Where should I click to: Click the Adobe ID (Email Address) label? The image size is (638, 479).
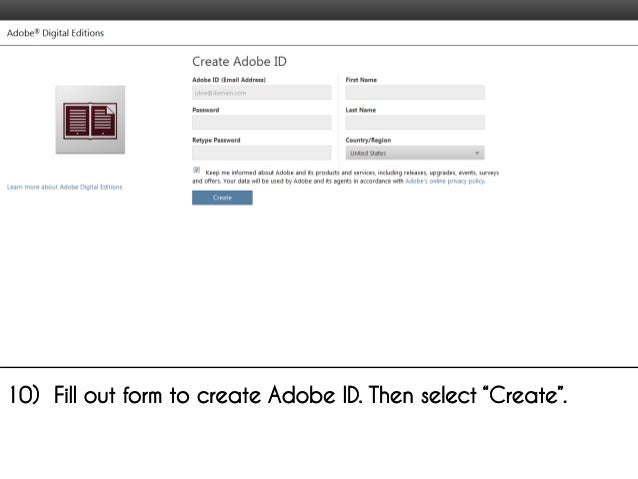(x=229, y=80)
